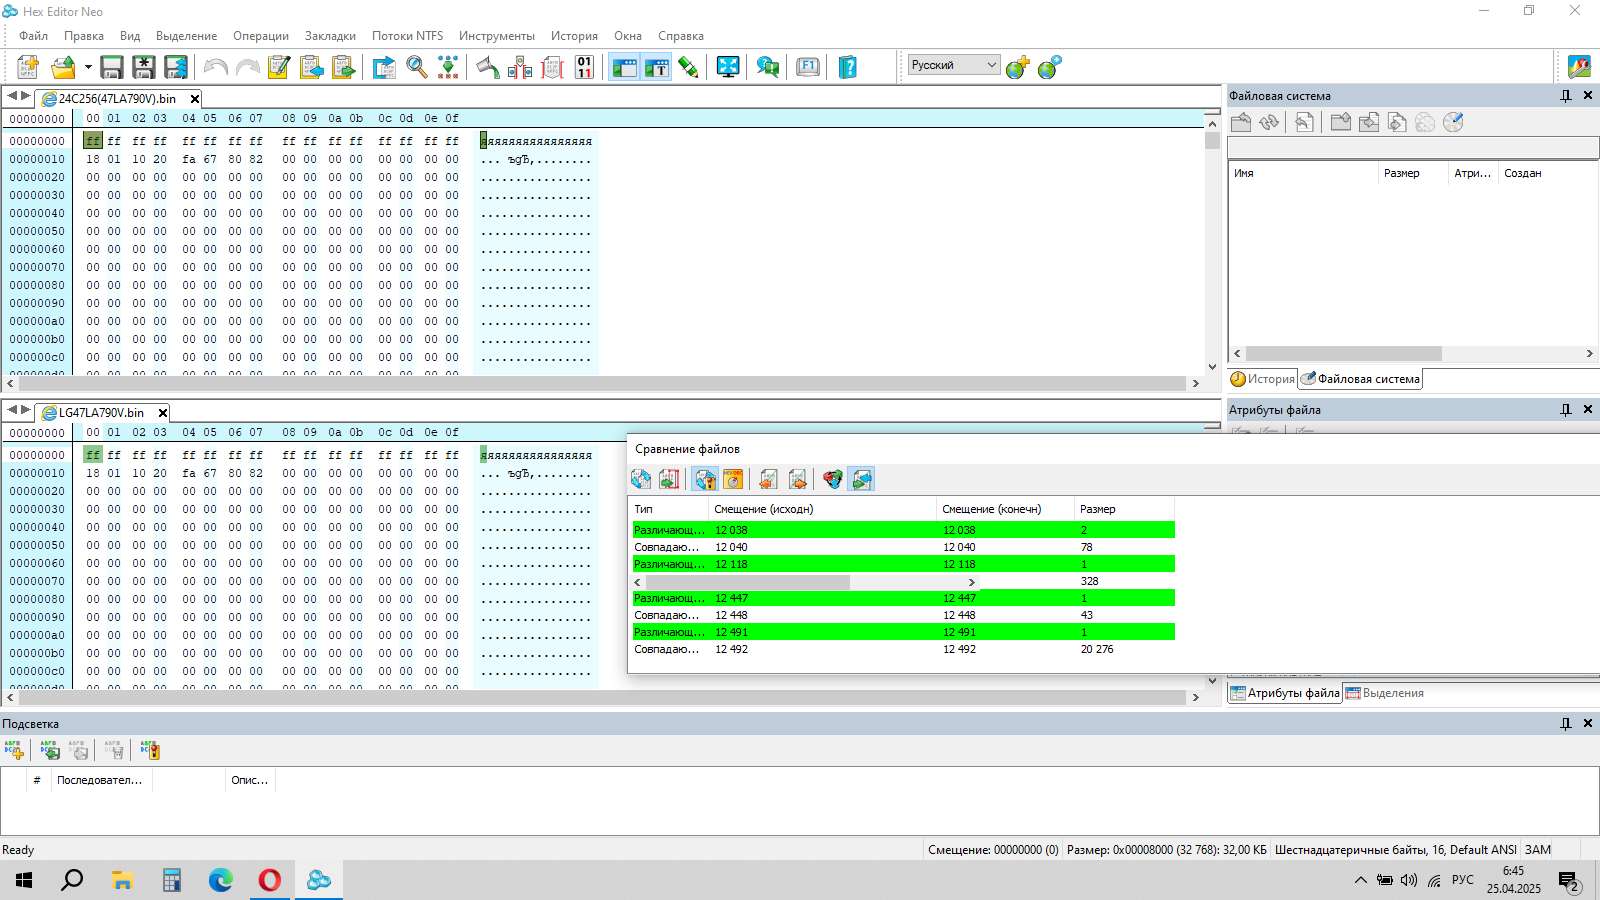The height and width of the screenshot is (900, 1600).
Task: Click the chat bubbles feedback icon
Action: point(768,67)
